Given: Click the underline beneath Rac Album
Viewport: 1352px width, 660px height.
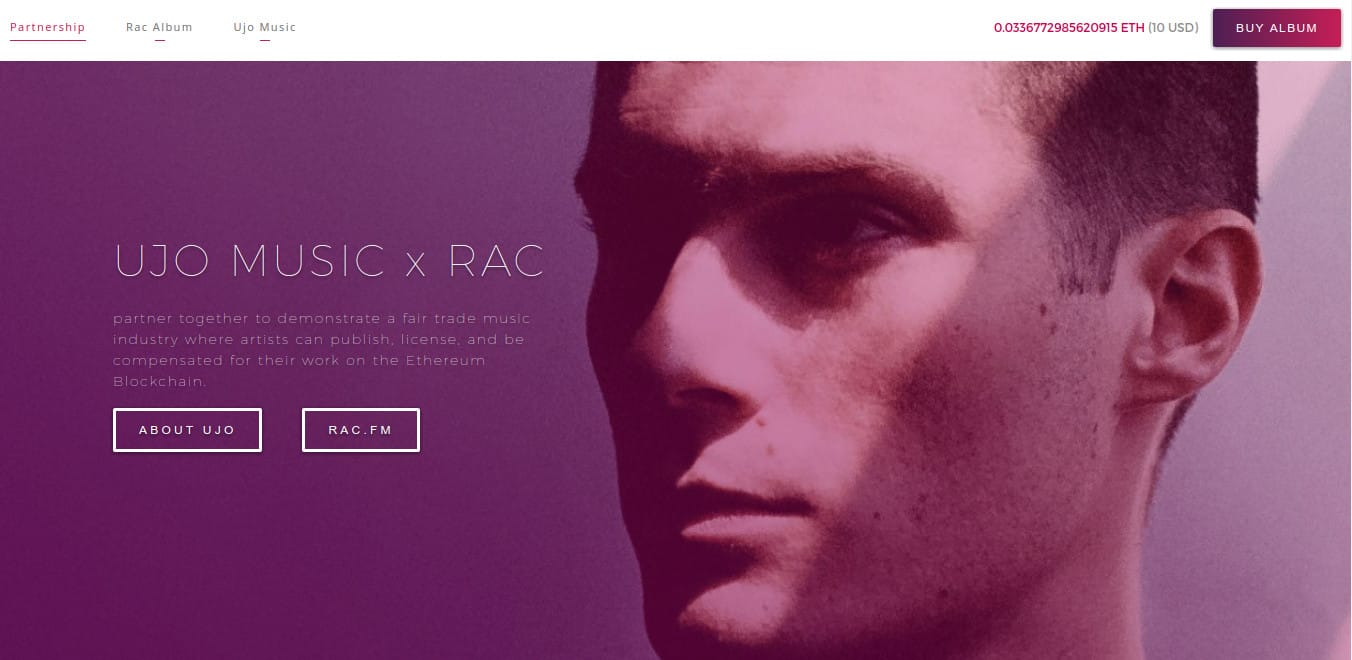Looking at the screenshot, I should [x=159, y=40].
